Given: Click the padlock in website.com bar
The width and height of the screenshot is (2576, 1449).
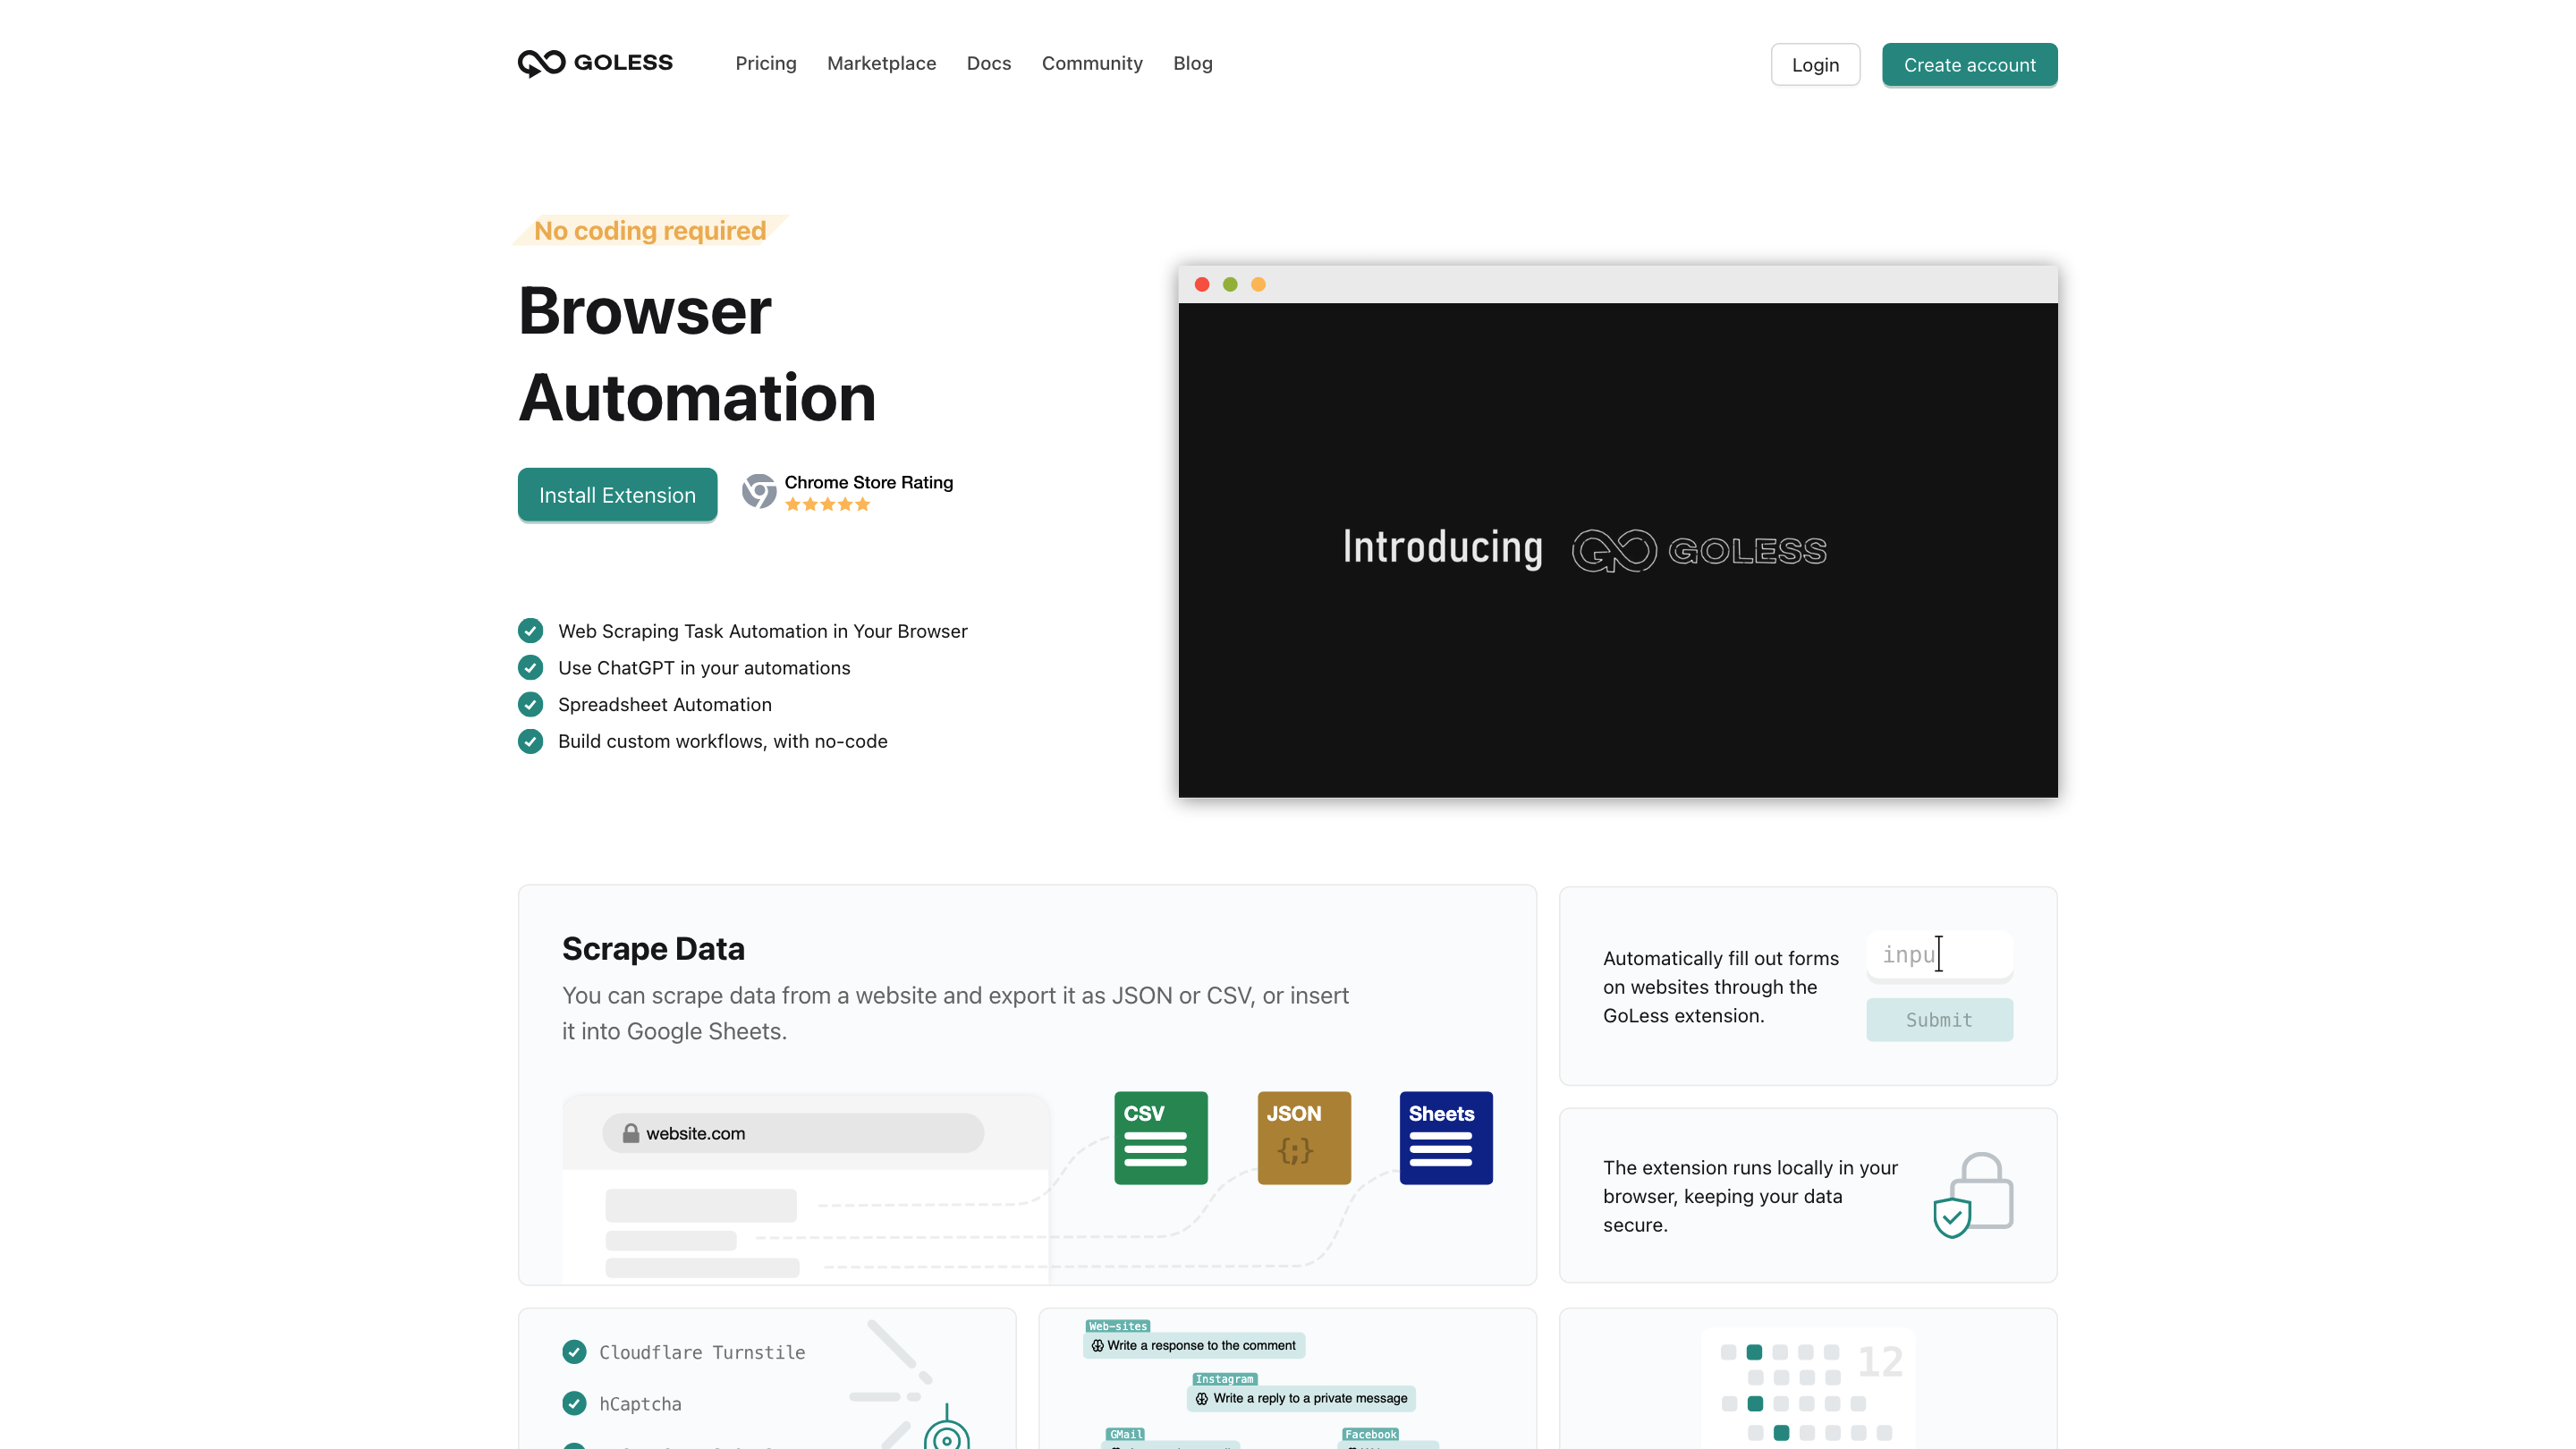Looking at the screenshot, I should tap(631, 1133).
